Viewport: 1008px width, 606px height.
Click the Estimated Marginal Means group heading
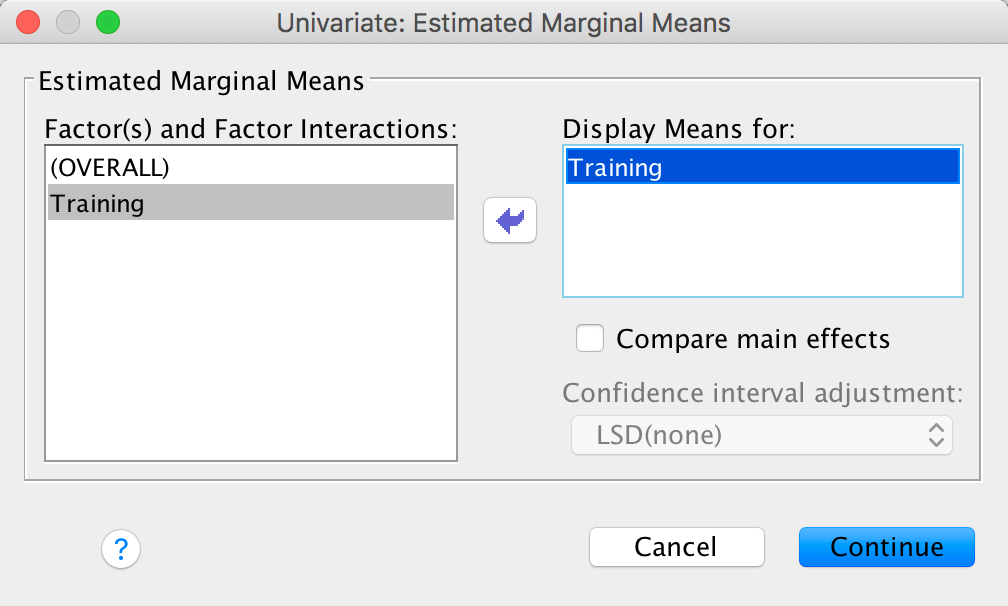coord(201,81)
